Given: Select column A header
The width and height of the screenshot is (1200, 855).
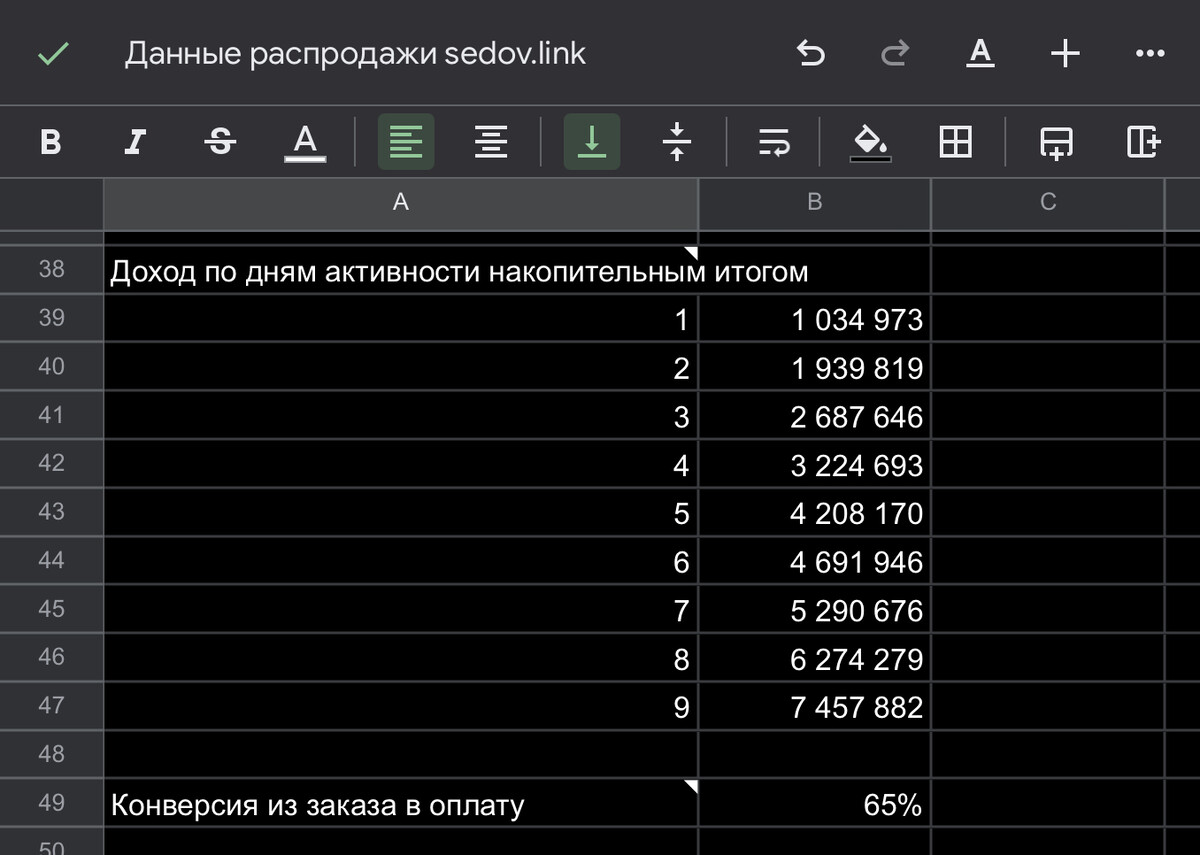Looking at the screenshot, I should click(401, 202).
